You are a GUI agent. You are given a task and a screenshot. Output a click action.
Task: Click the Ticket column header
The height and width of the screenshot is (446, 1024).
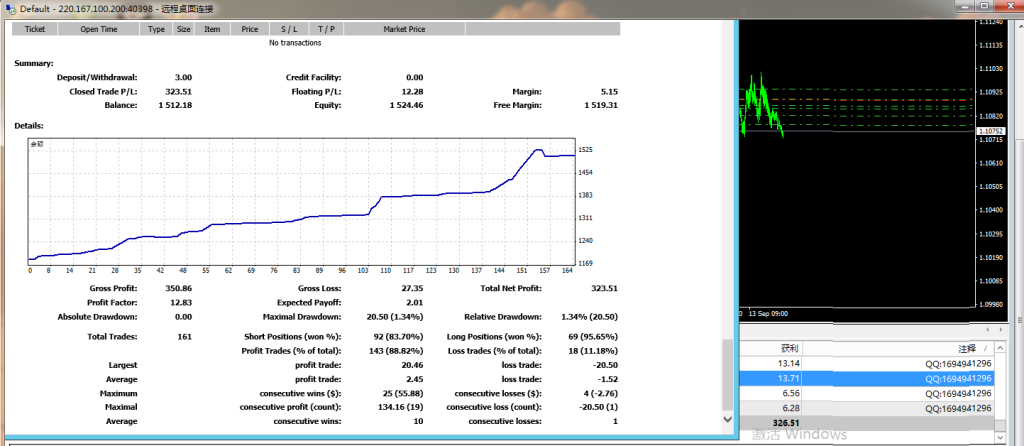[34, 29]
